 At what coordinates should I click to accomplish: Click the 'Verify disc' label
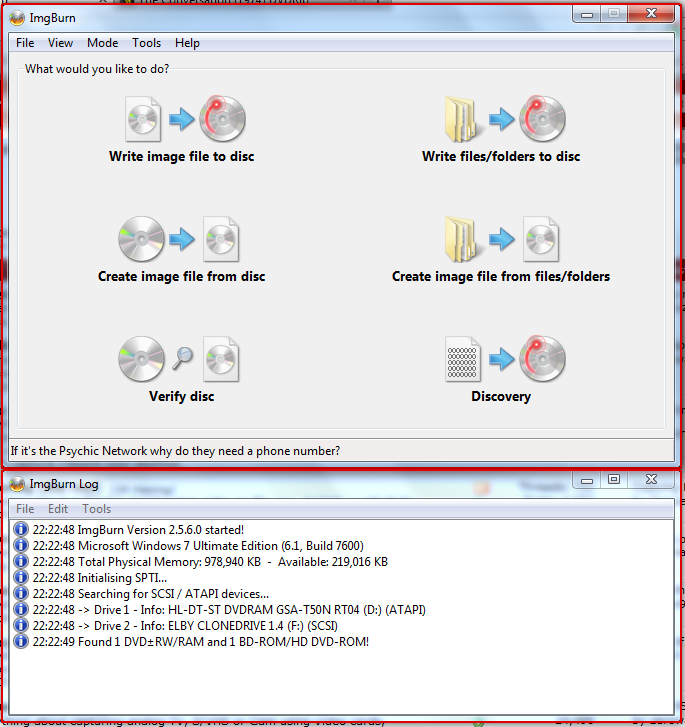182,397
